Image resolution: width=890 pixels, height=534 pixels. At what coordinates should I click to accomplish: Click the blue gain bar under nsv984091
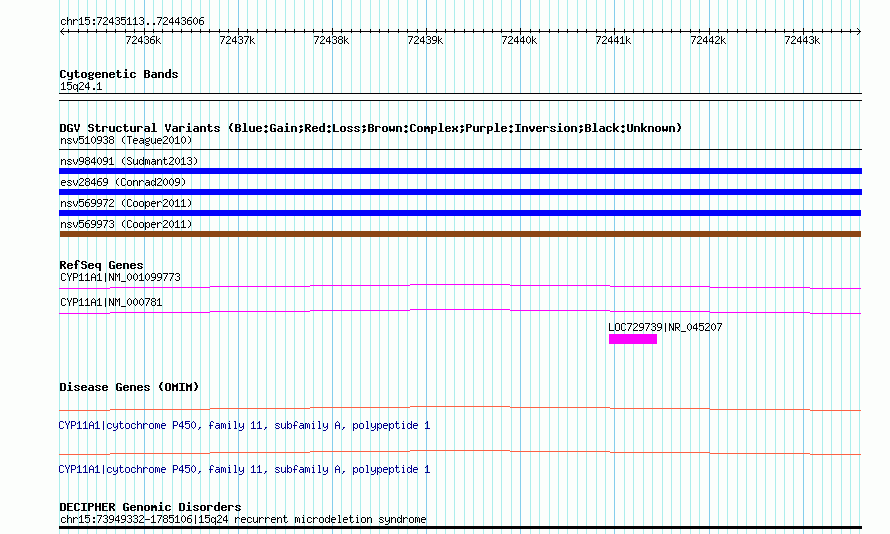[460, 171]
